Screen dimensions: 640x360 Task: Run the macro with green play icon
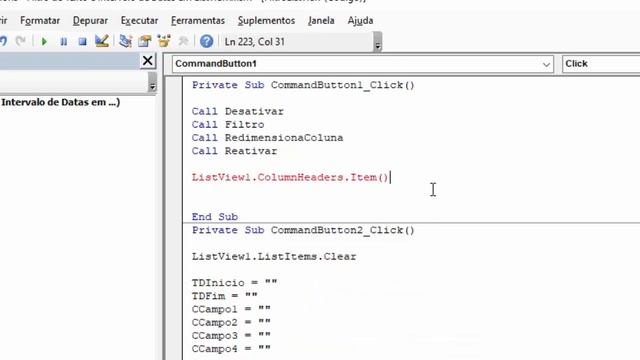point(44,41)
